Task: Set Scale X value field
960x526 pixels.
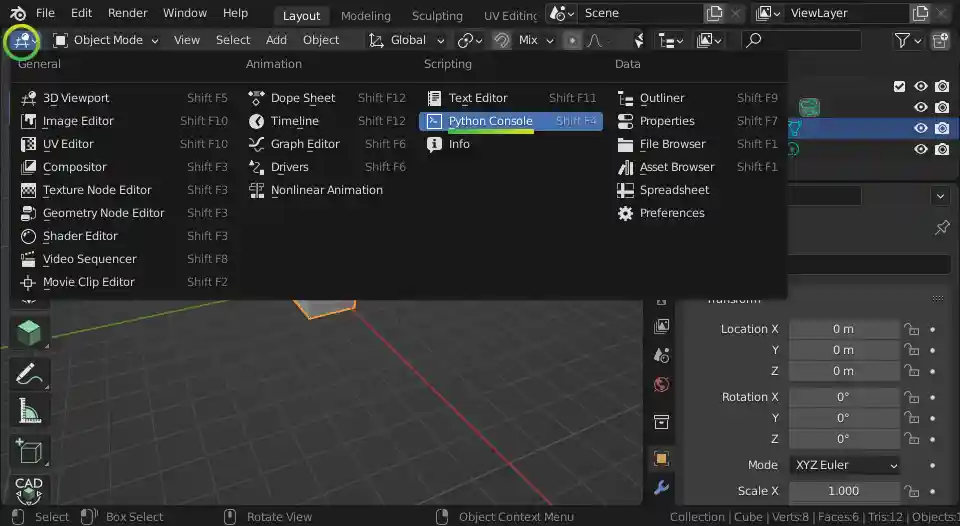Action: pos(844,491)
